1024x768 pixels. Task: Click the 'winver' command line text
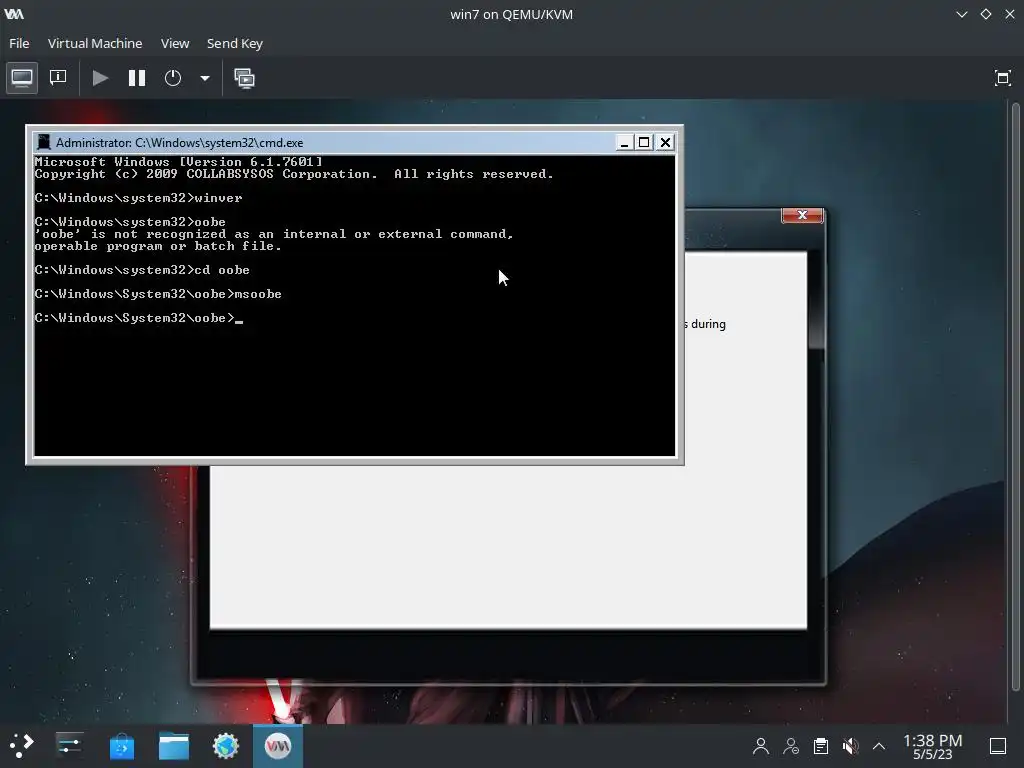click(218, 198)
